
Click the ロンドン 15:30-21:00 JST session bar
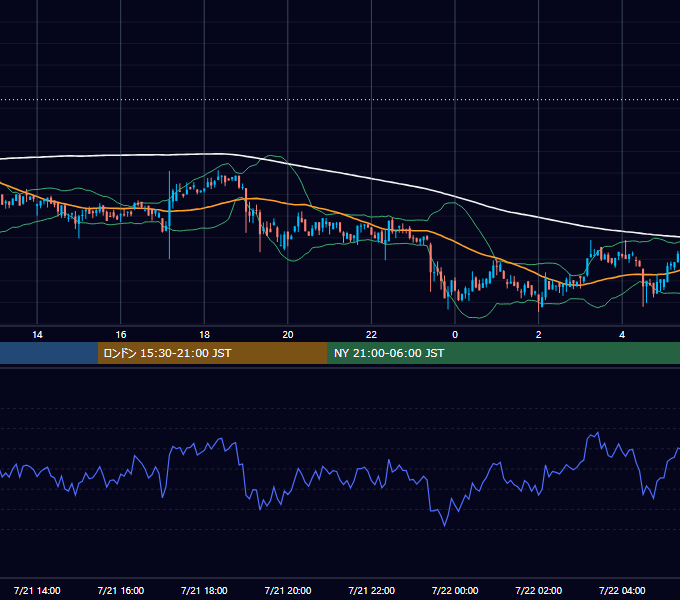212,353
